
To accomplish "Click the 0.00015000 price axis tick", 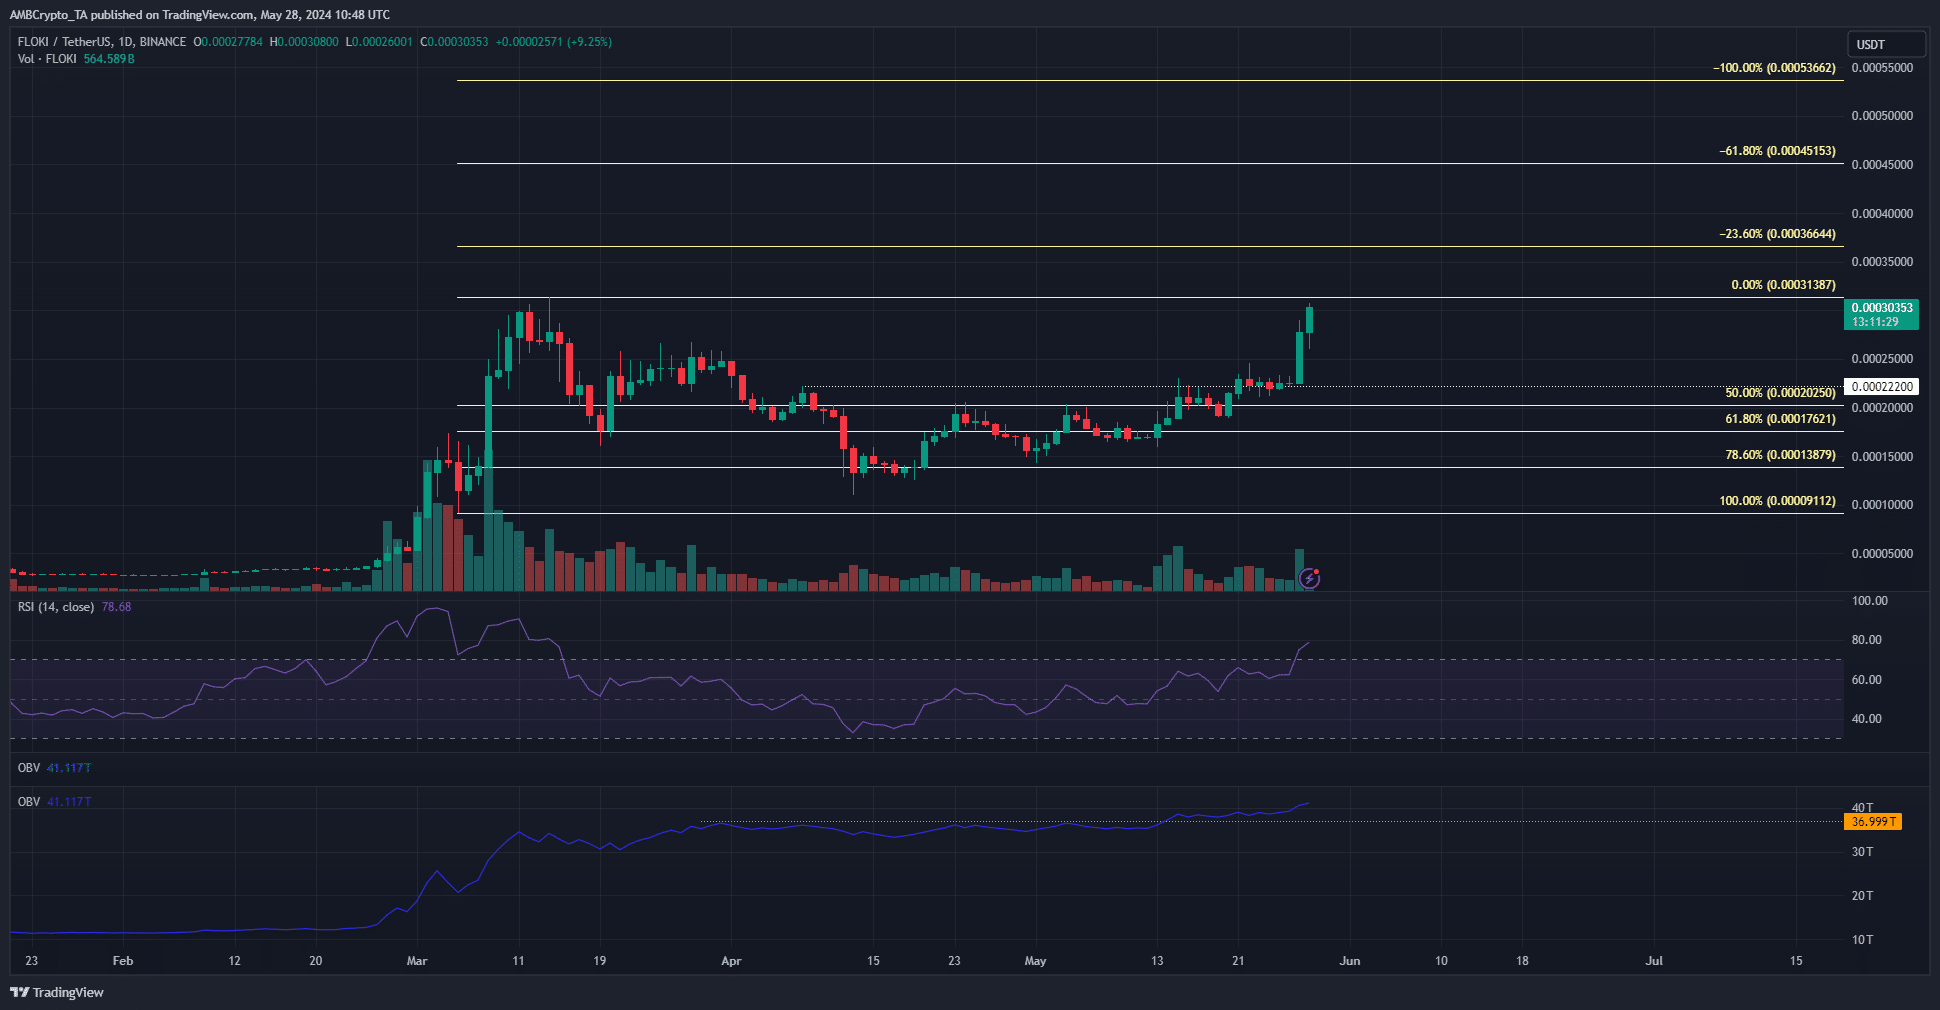I will pyautogui.click(x=1882, y=457).
